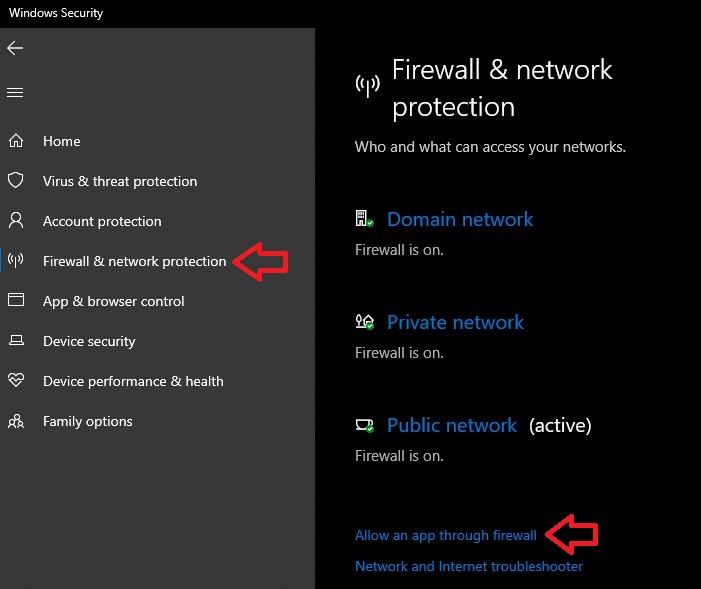
Task: Open Network and Internet troubleshooter link
Action: [469, 566]
